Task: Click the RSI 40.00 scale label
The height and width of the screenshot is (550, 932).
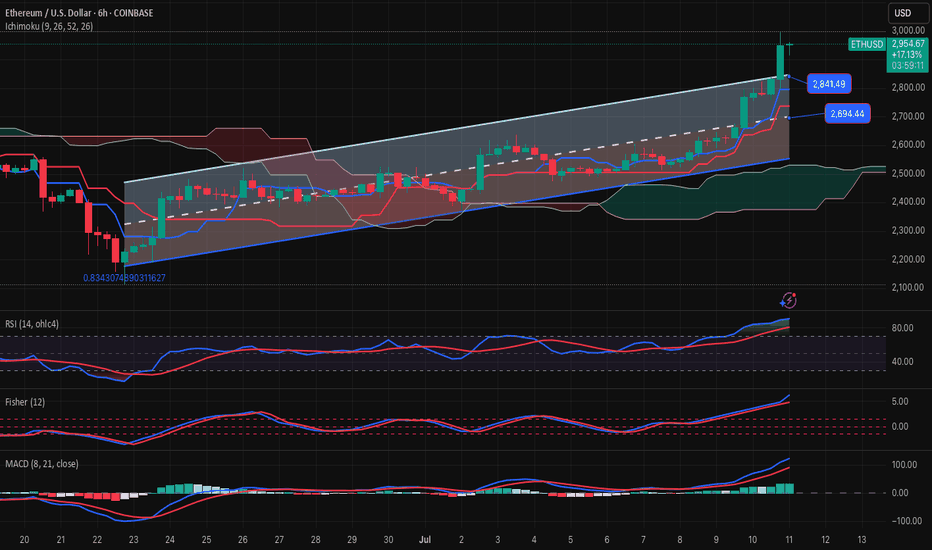Action: (x=902, y=362)
